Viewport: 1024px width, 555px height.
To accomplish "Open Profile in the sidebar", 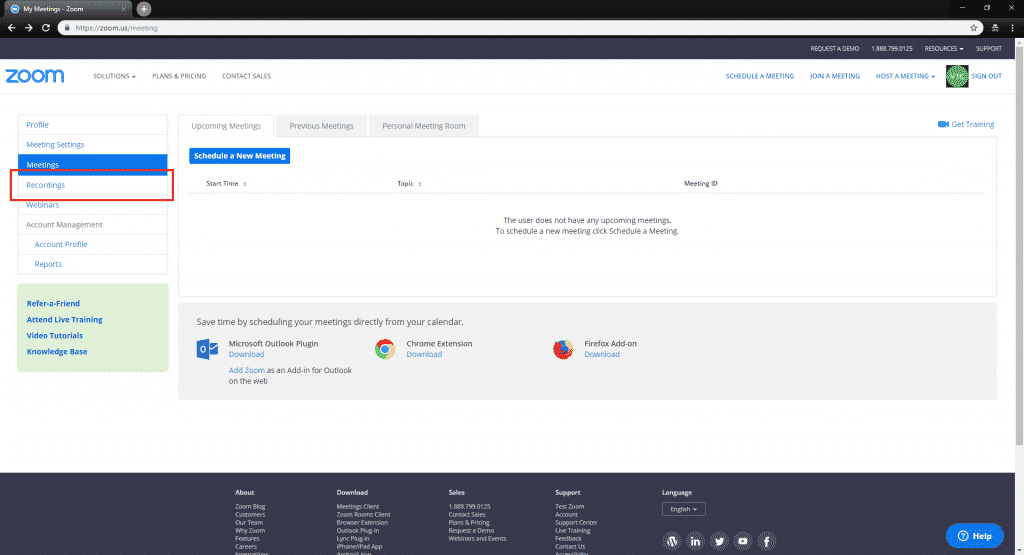I will 37,125.
